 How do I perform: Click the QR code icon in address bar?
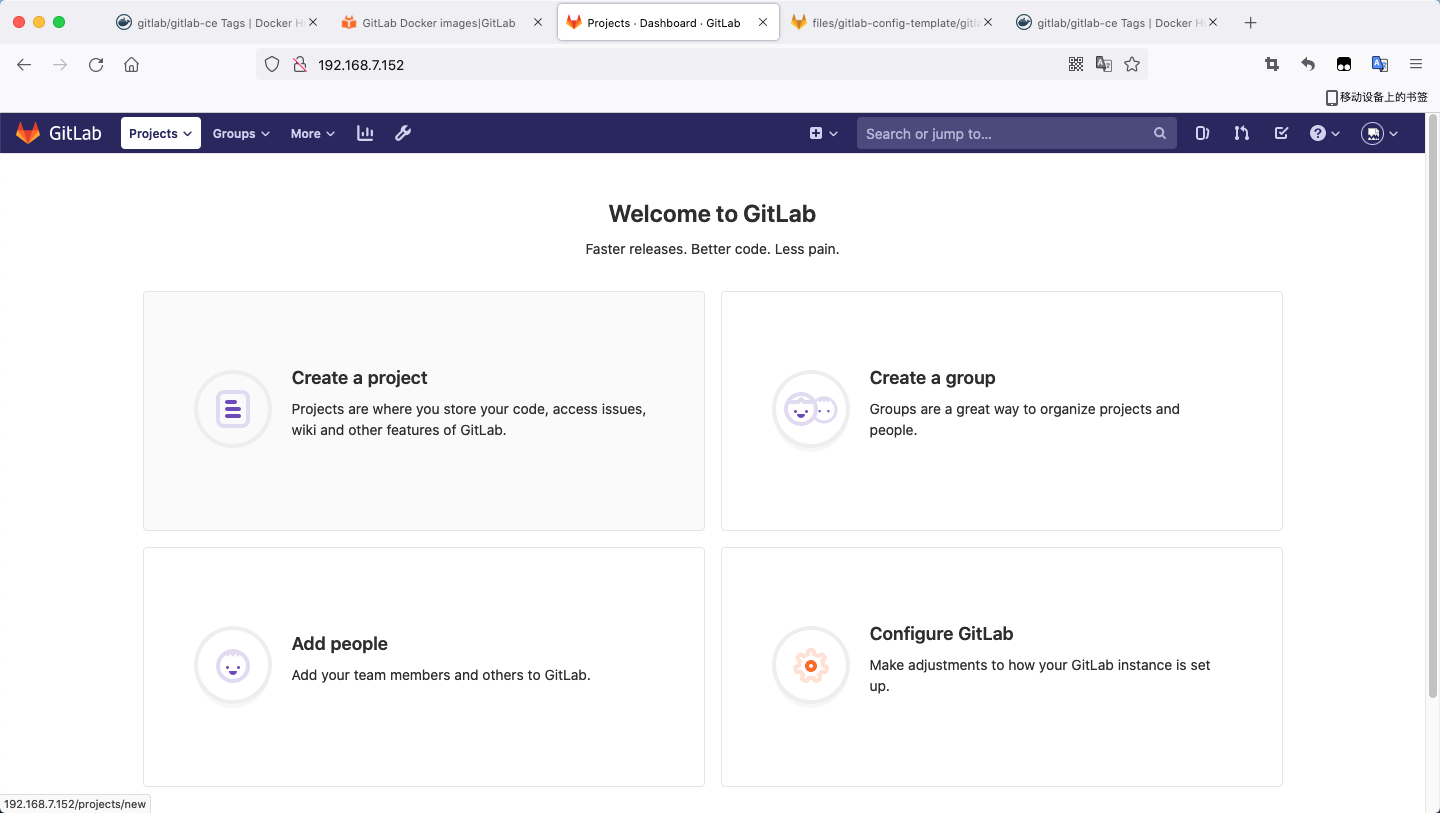tap(1076, 64)
